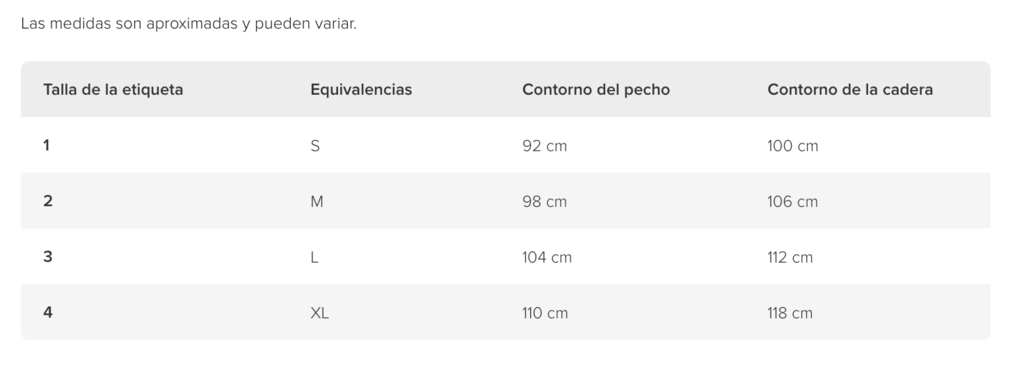Click the 'Talla de la etiqueta' column header

click(113, 89)
